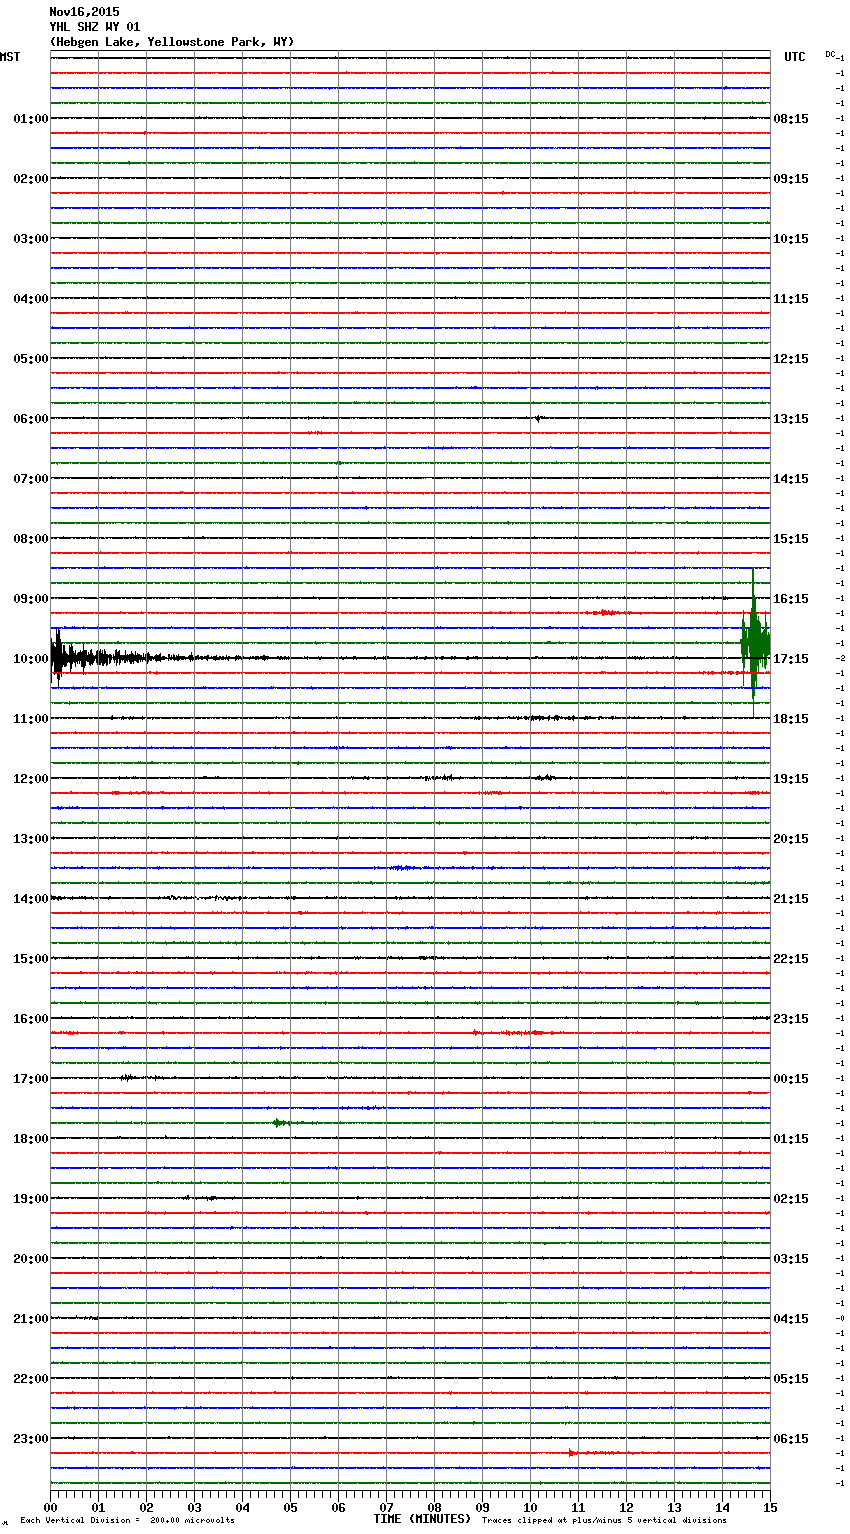Select the 05:00 MST time label
This screenshot has height=1534, width=850.
[31, 359]
